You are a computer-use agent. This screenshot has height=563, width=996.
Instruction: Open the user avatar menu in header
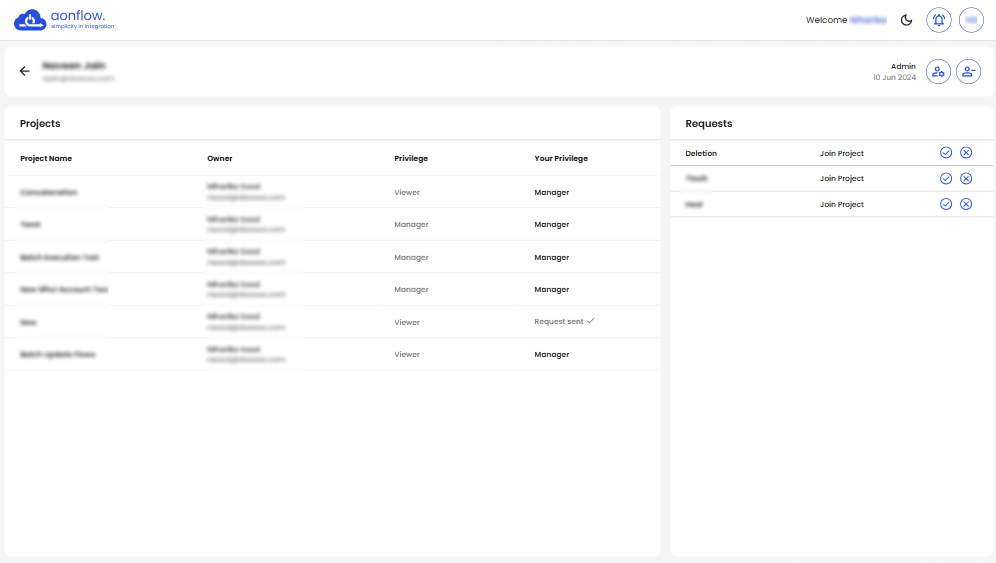(x=971, y=20)
